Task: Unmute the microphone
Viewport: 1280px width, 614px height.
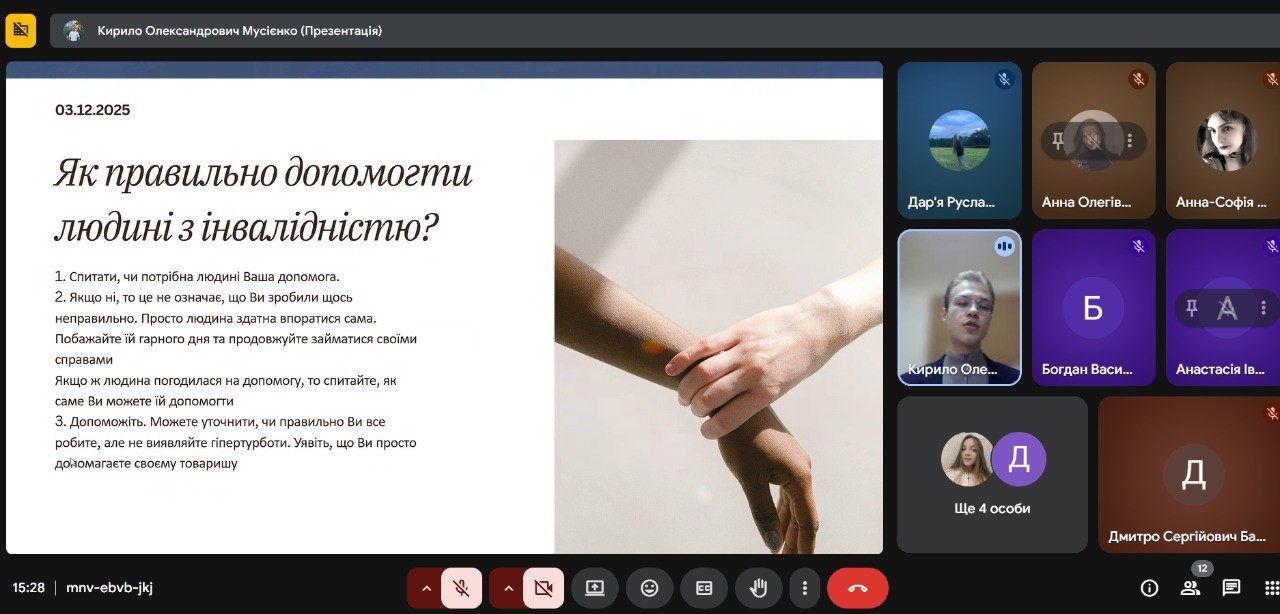Action: pyautogui.click(x=461, y=588)
